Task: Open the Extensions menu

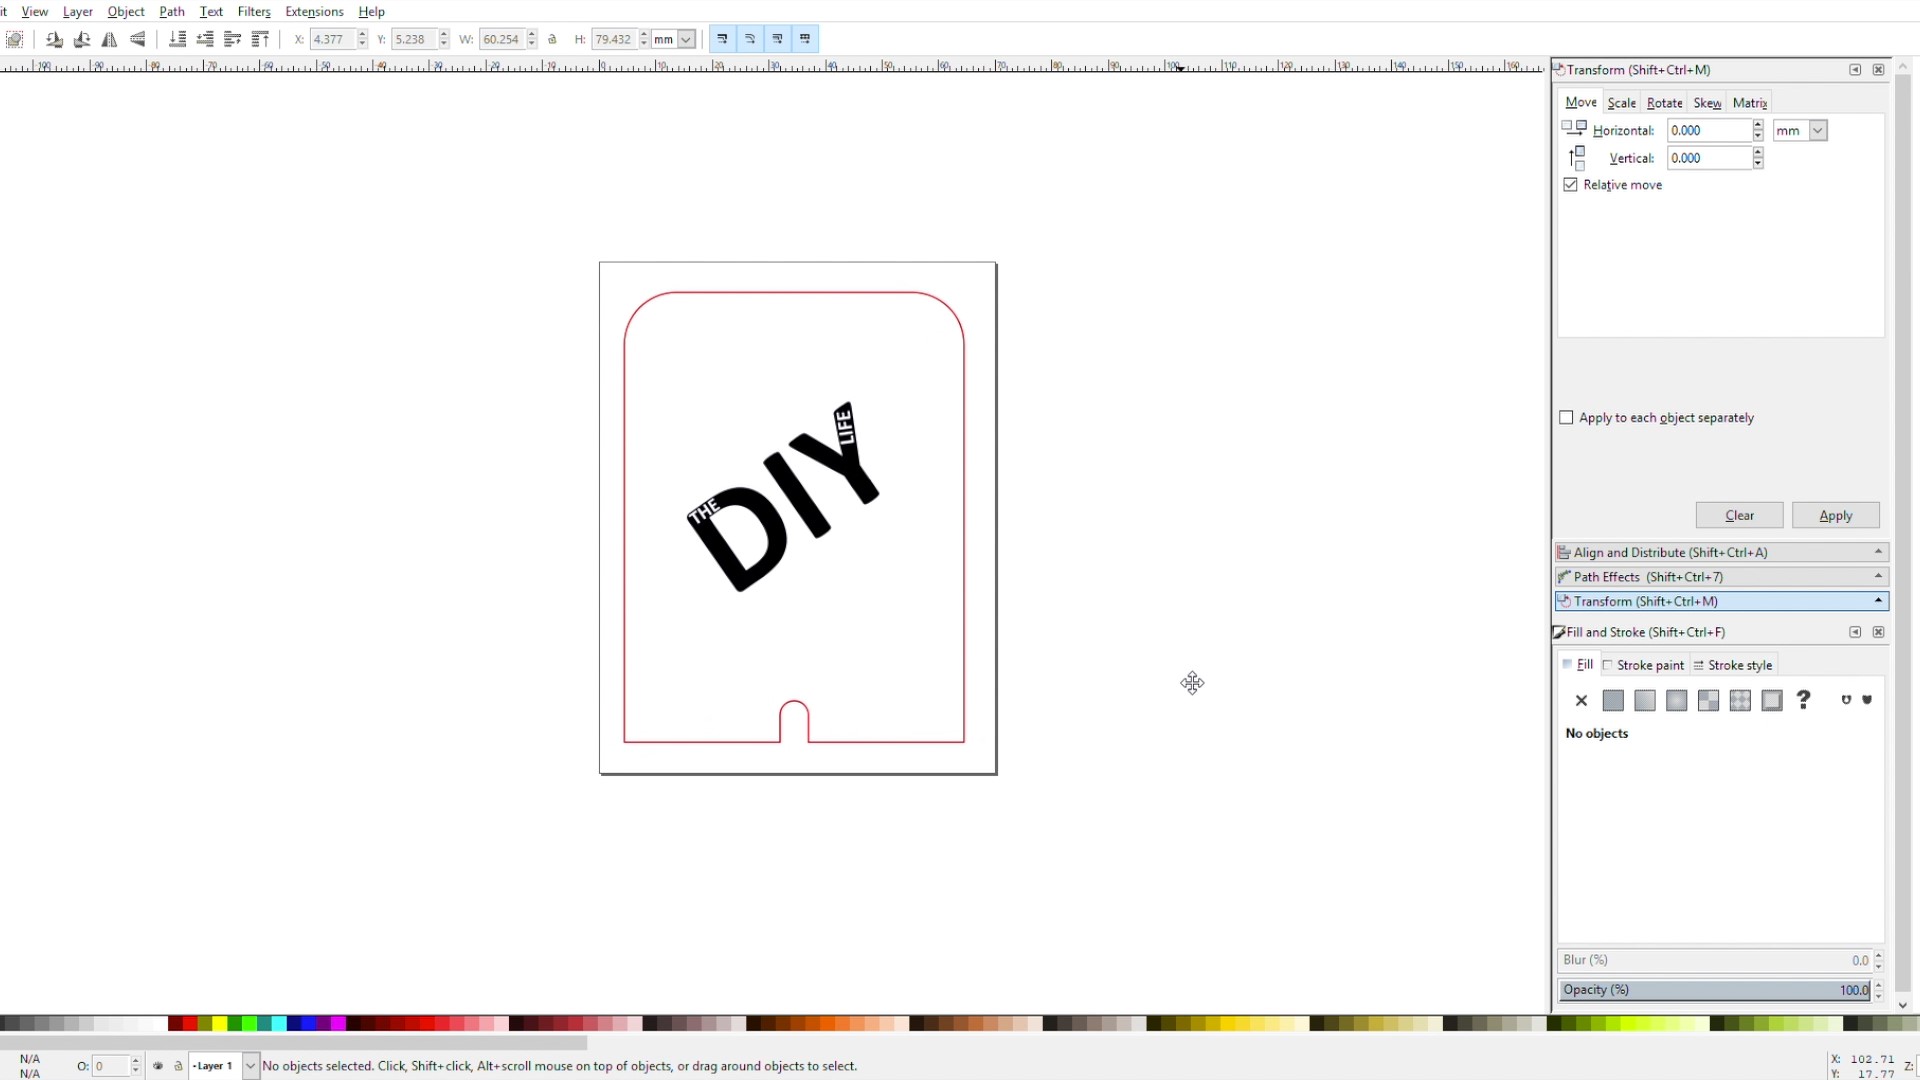Action: tap(314, 11)
